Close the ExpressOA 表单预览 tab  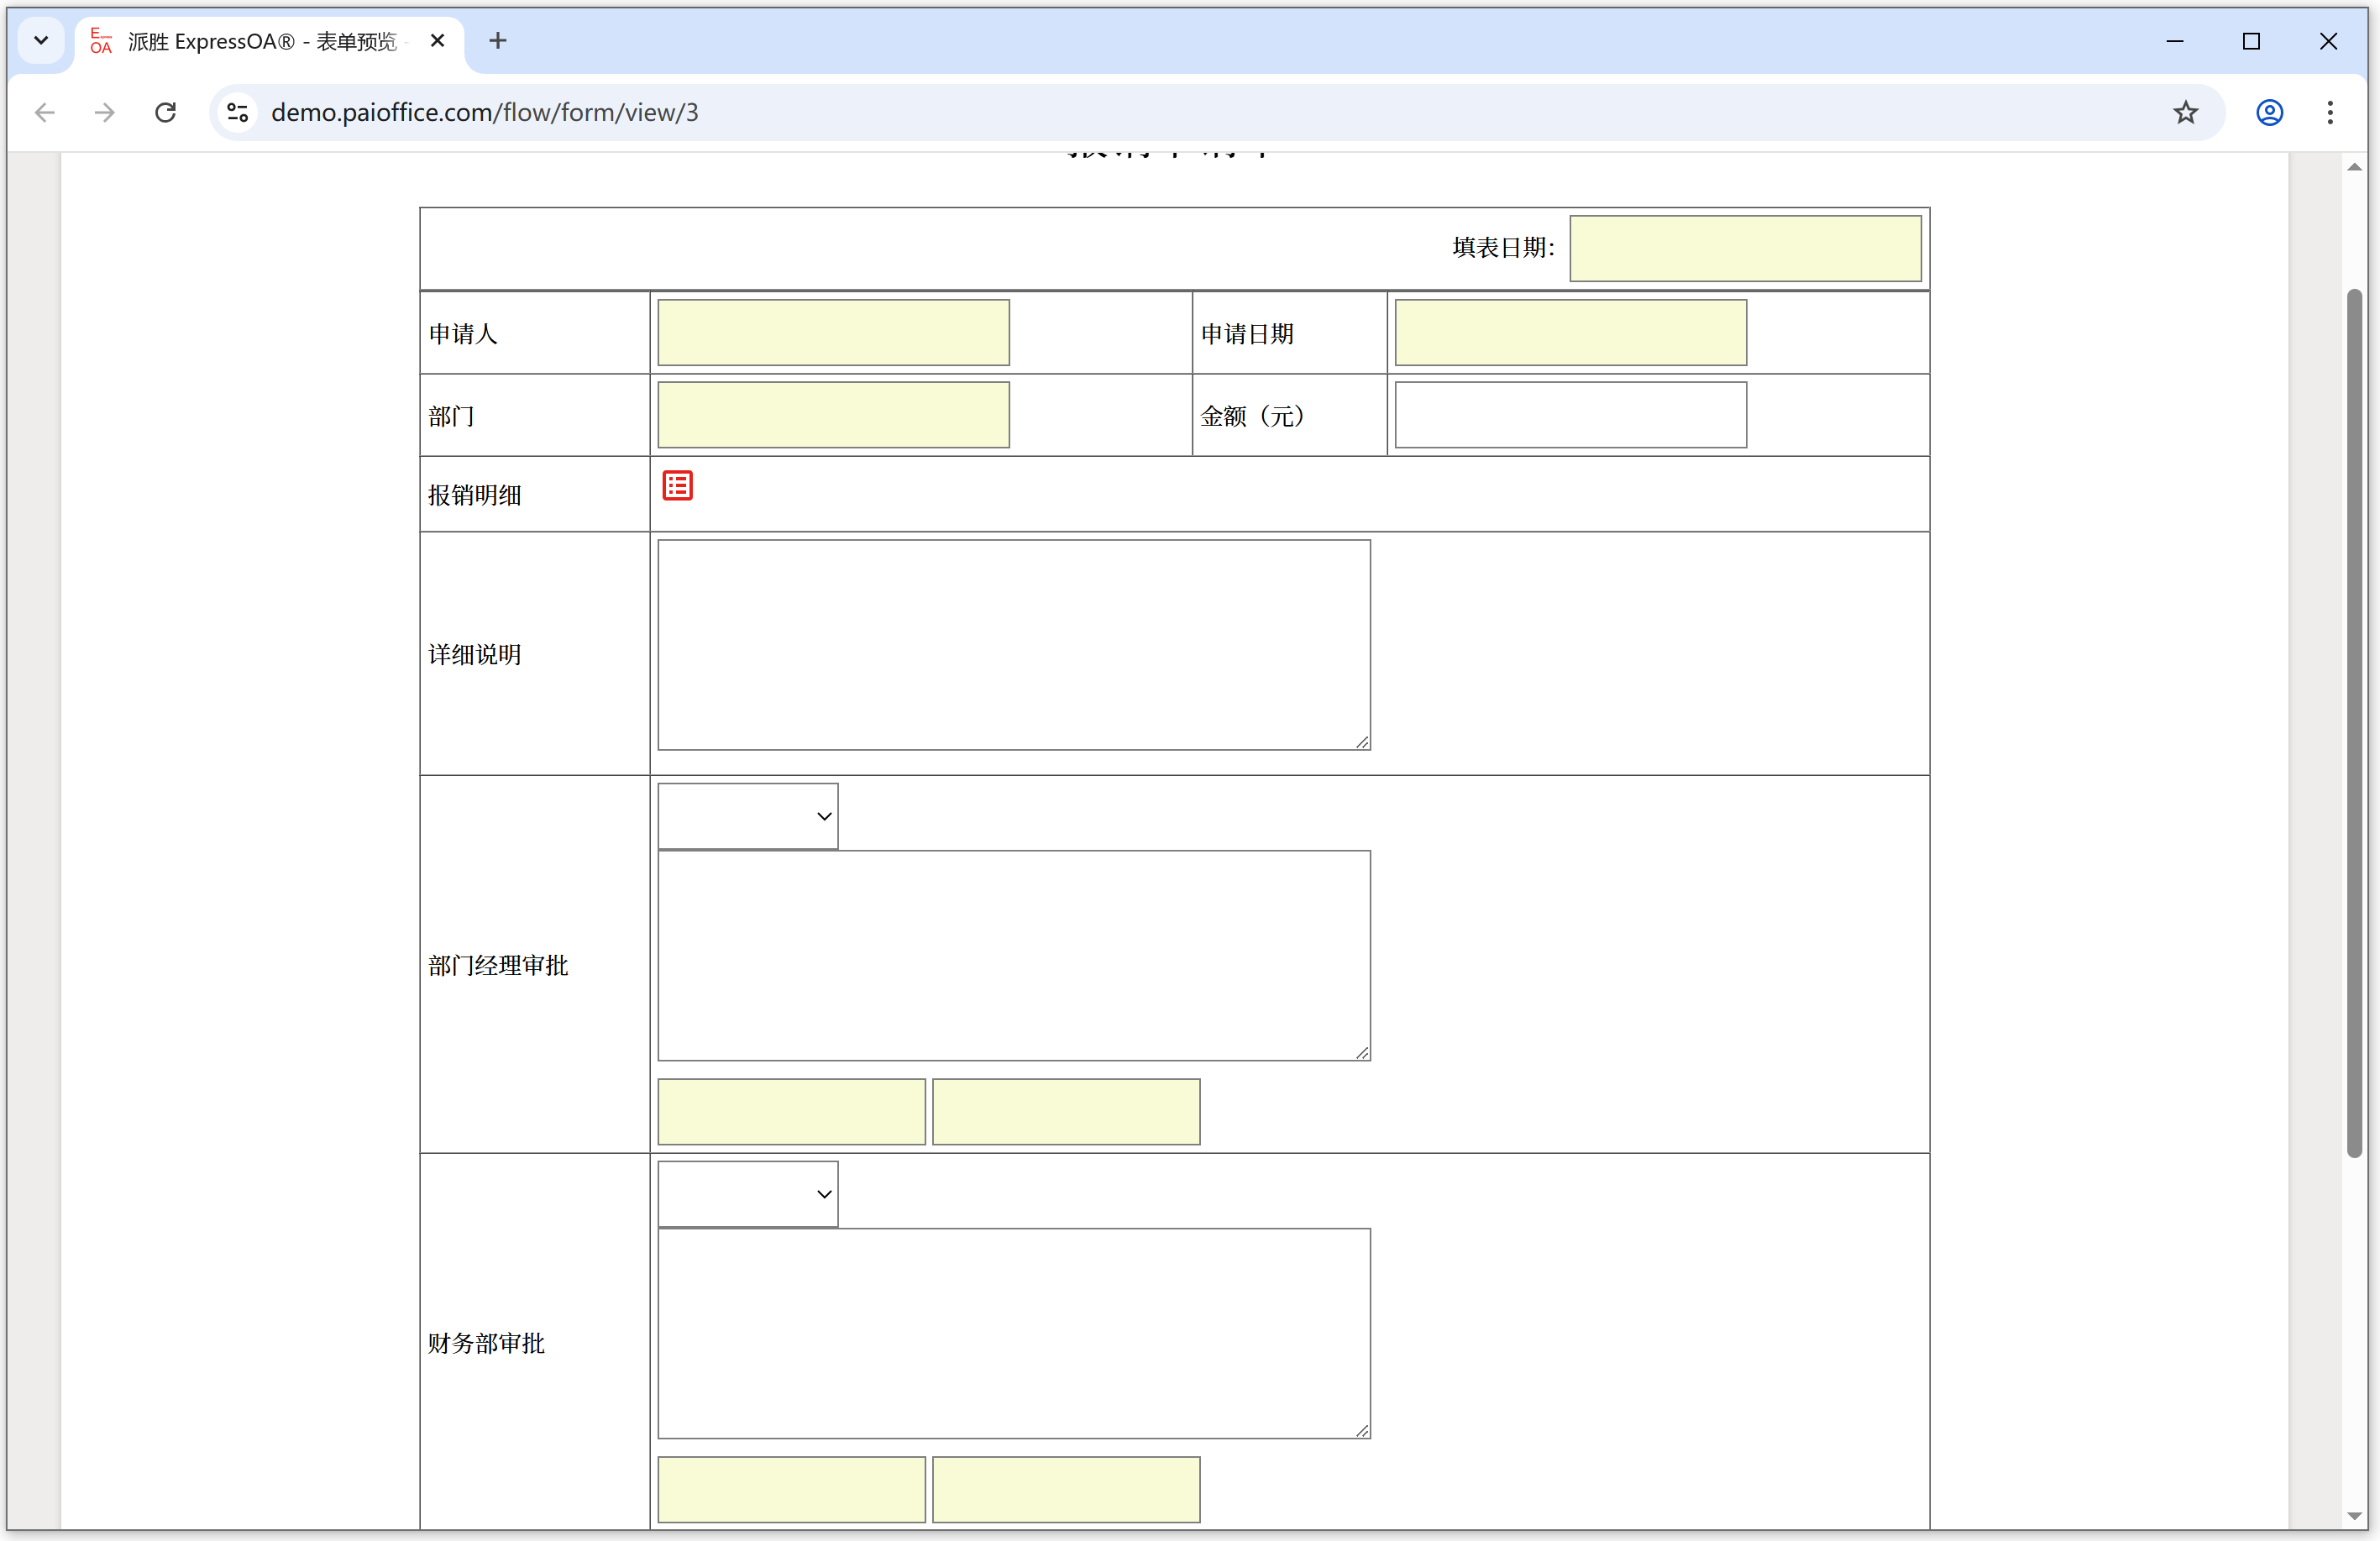[x=437, y=41]
